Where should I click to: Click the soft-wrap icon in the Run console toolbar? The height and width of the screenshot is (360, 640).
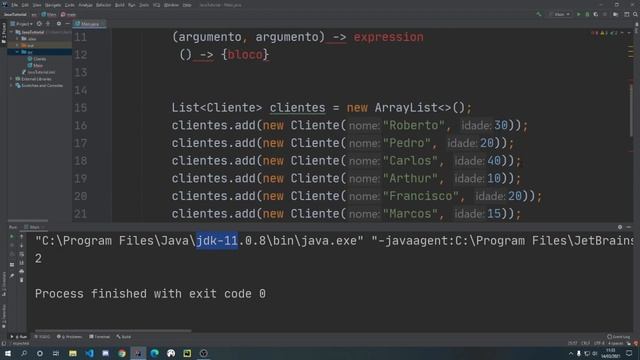click(22, 254)
